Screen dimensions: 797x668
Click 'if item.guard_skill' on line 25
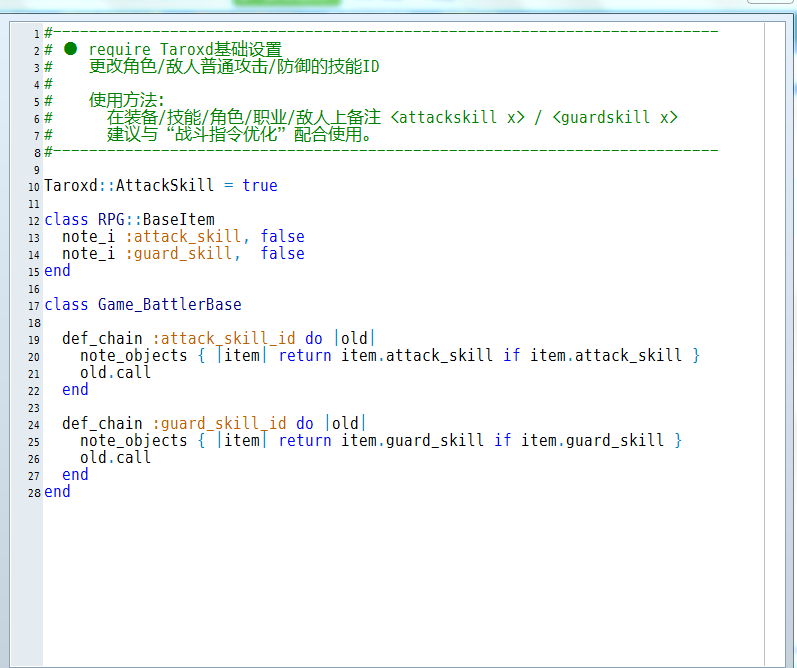click(579, 440)
